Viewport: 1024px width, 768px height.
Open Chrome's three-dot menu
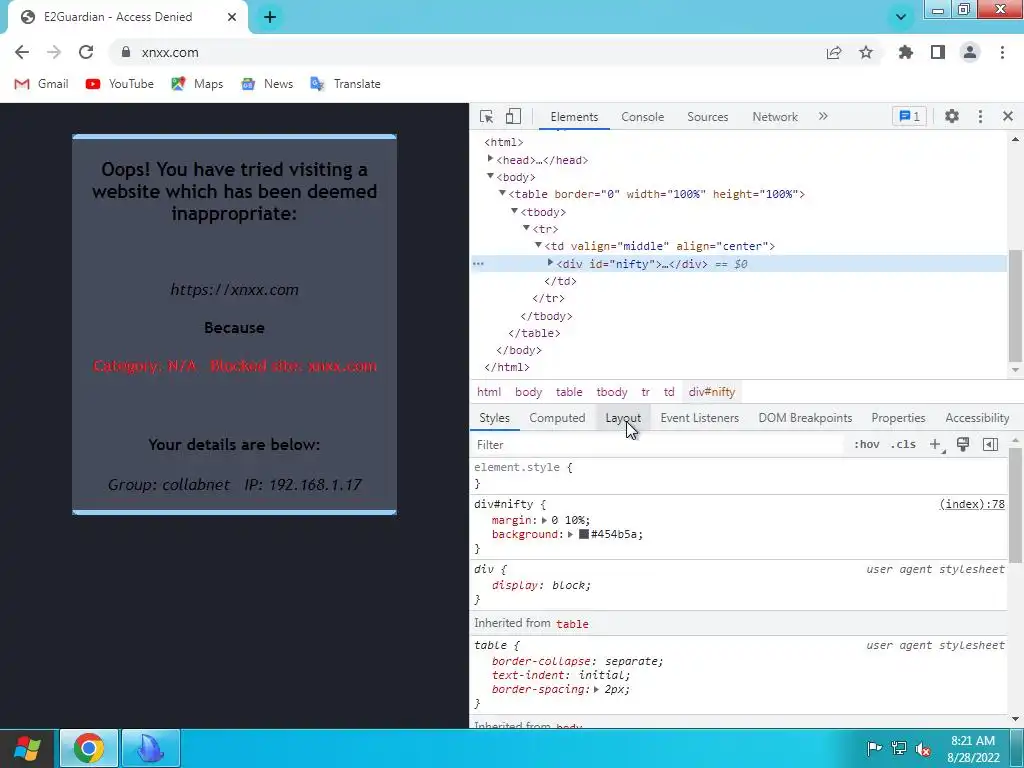1002,52
